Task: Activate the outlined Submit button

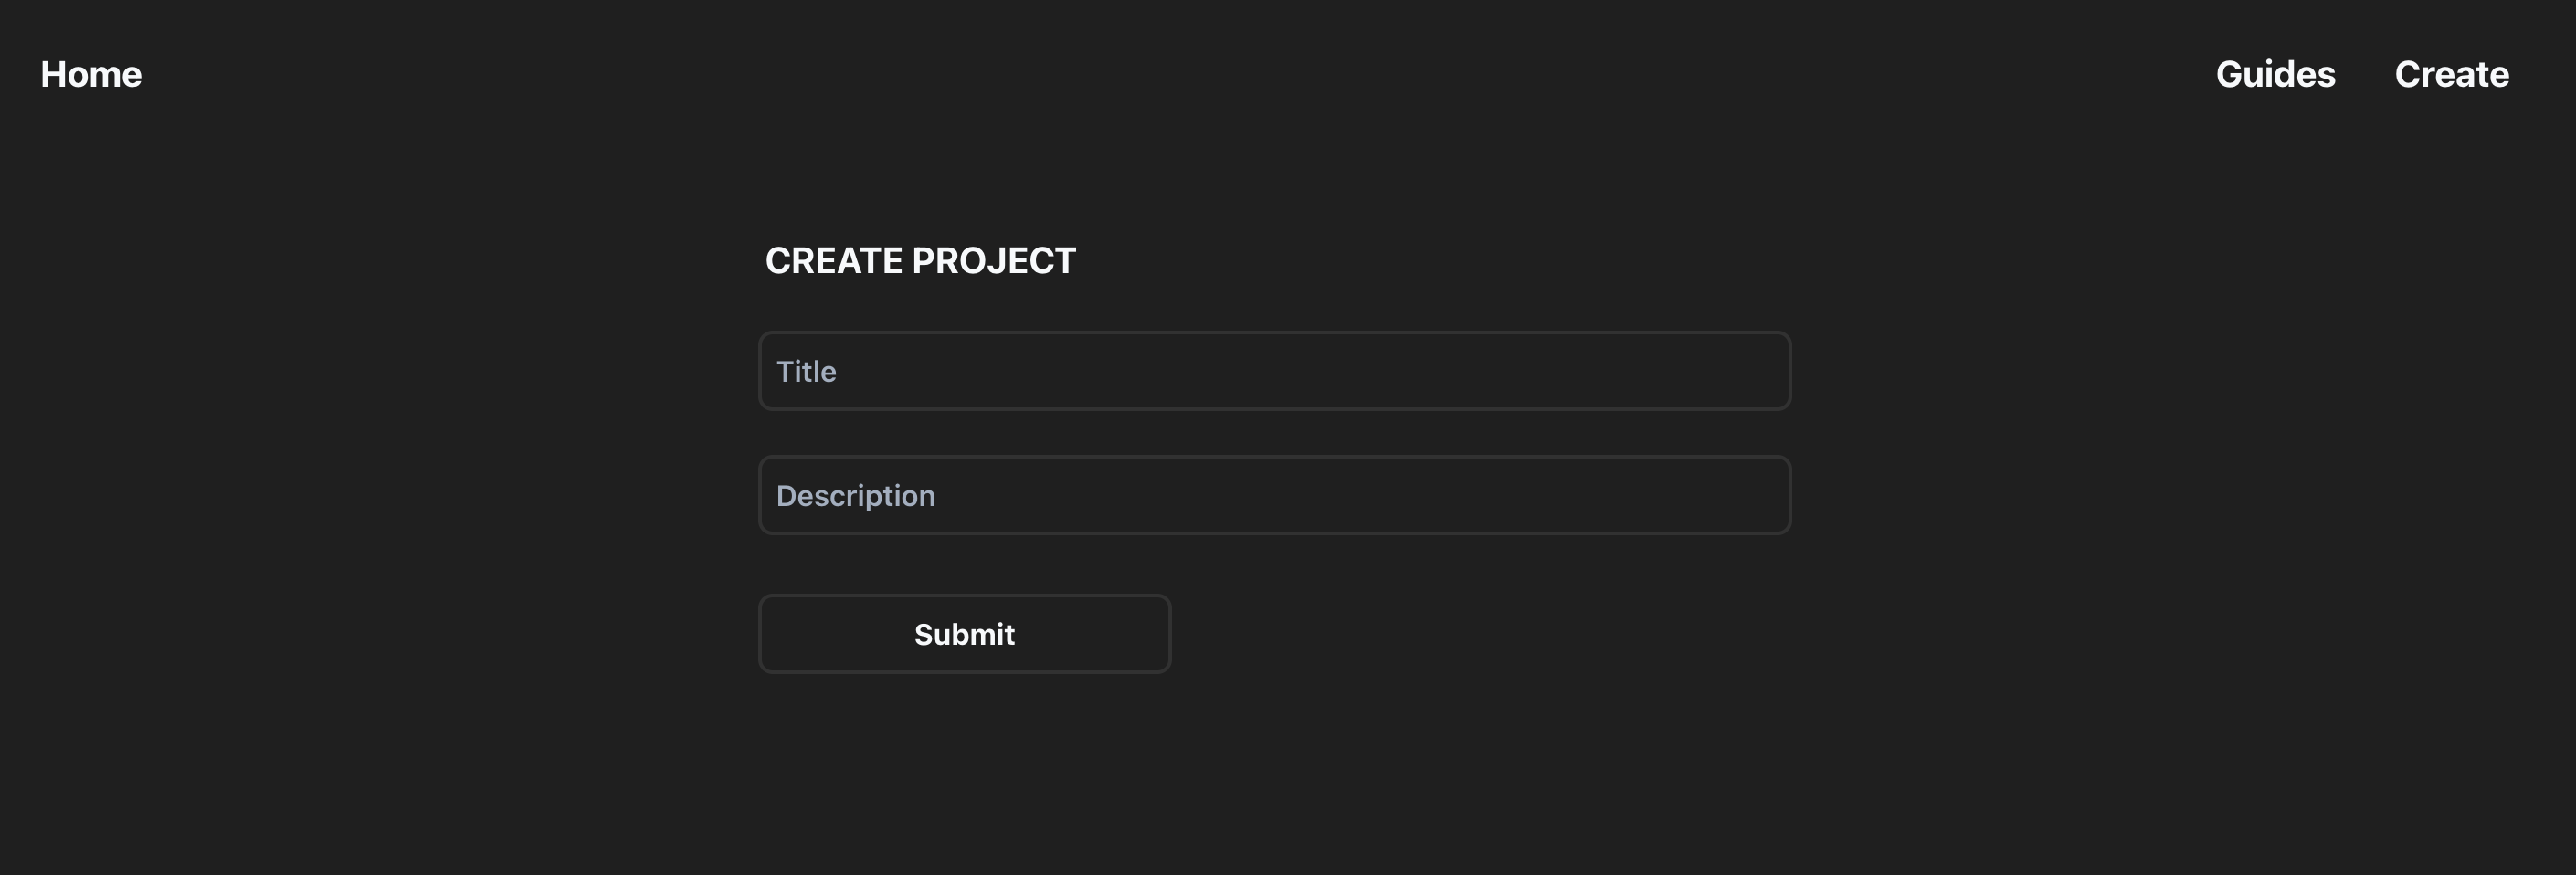Action: (x=964, y=634)
